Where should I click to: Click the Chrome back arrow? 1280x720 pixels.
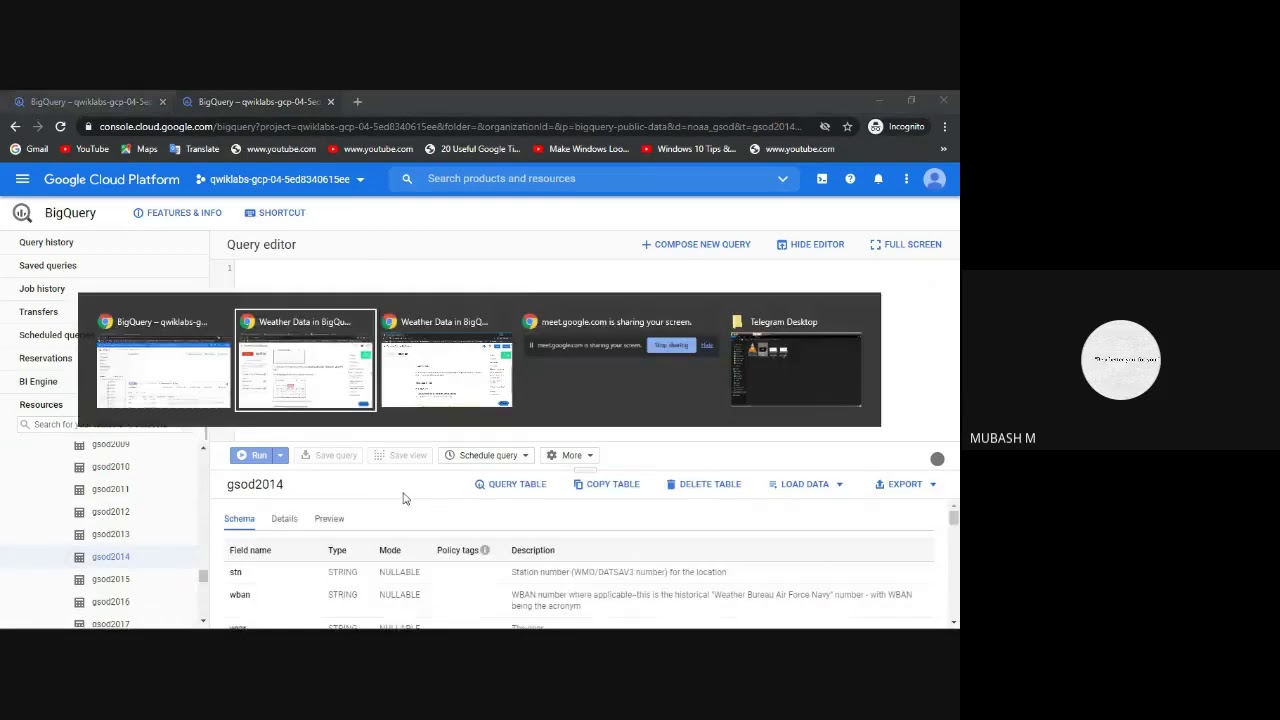click(x=15, y=126)
